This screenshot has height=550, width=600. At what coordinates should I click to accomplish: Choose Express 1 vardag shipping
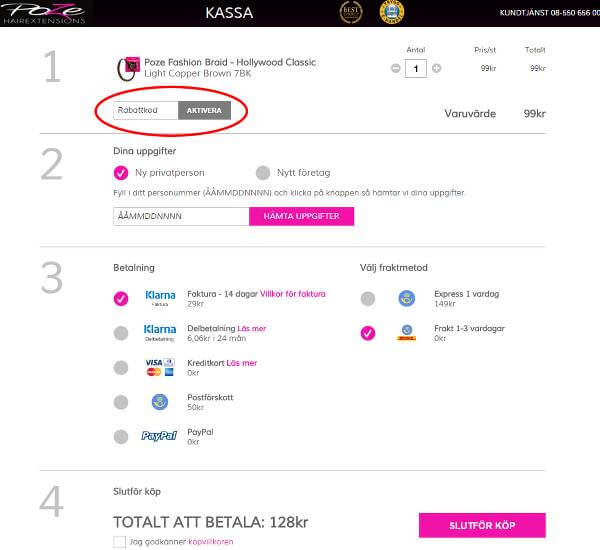[368, 298]
